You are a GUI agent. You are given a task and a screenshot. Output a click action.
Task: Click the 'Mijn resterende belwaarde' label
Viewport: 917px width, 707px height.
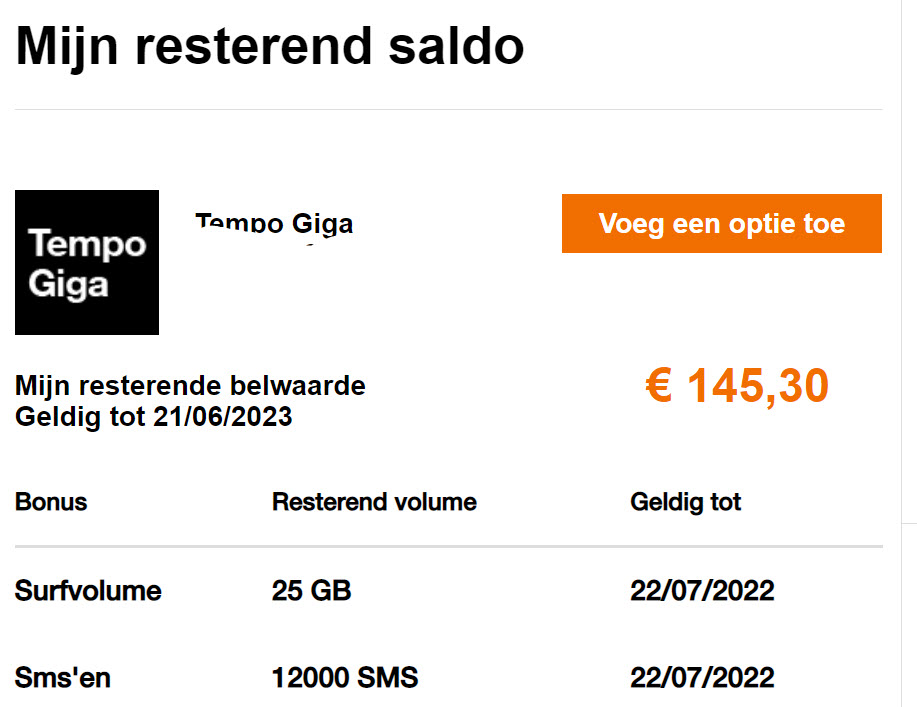tap(190, 385)
